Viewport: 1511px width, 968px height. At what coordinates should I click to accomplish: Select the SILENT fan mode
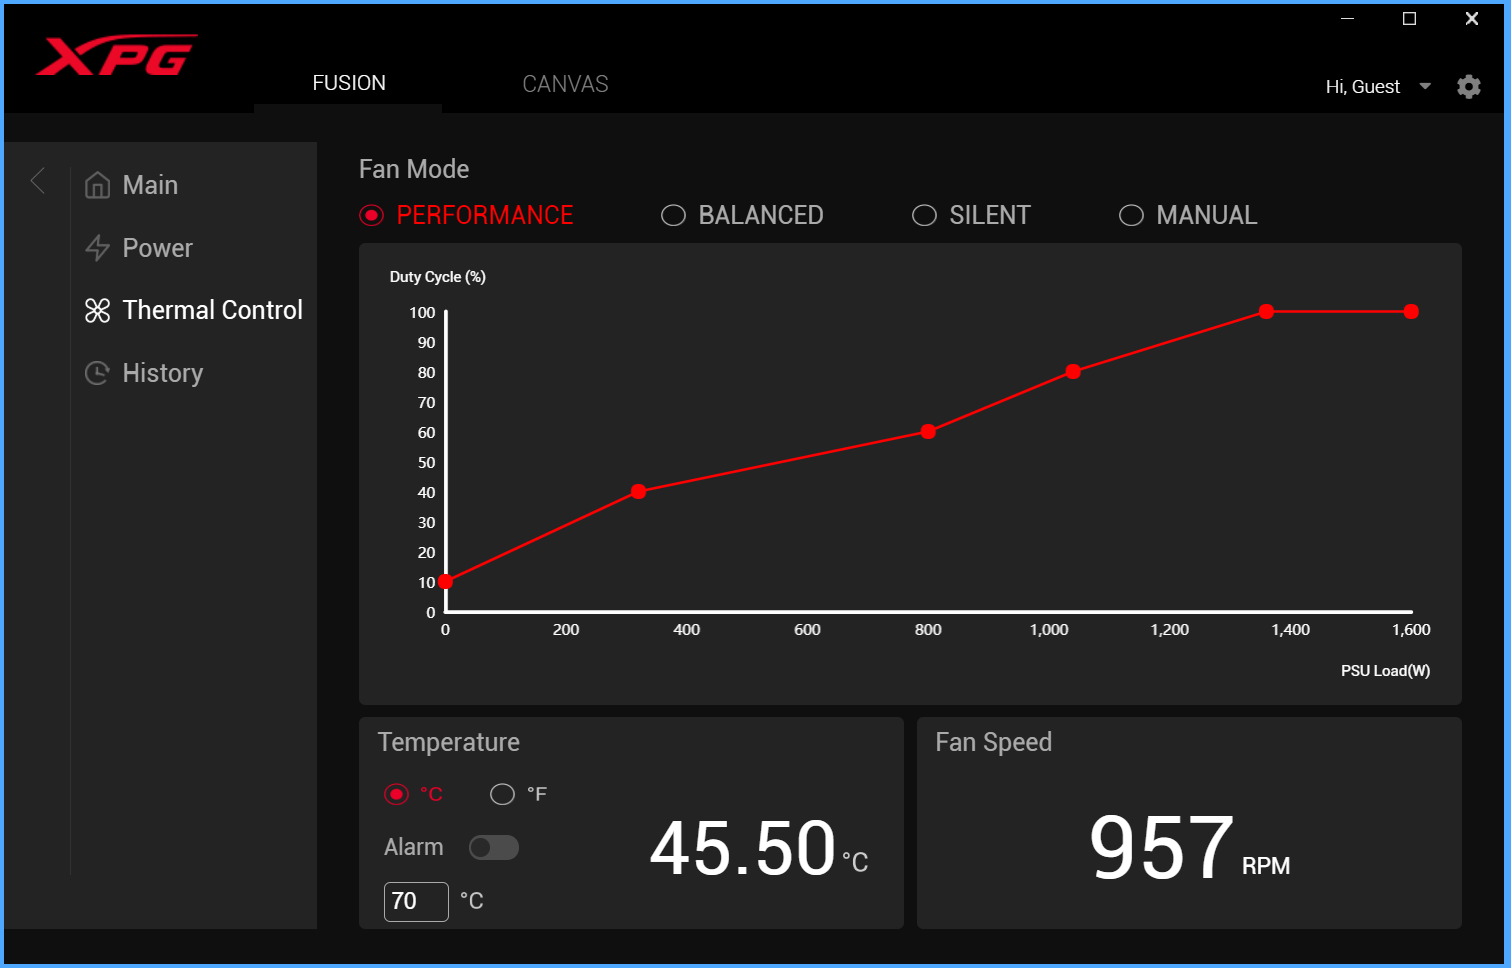coord(924,215)
